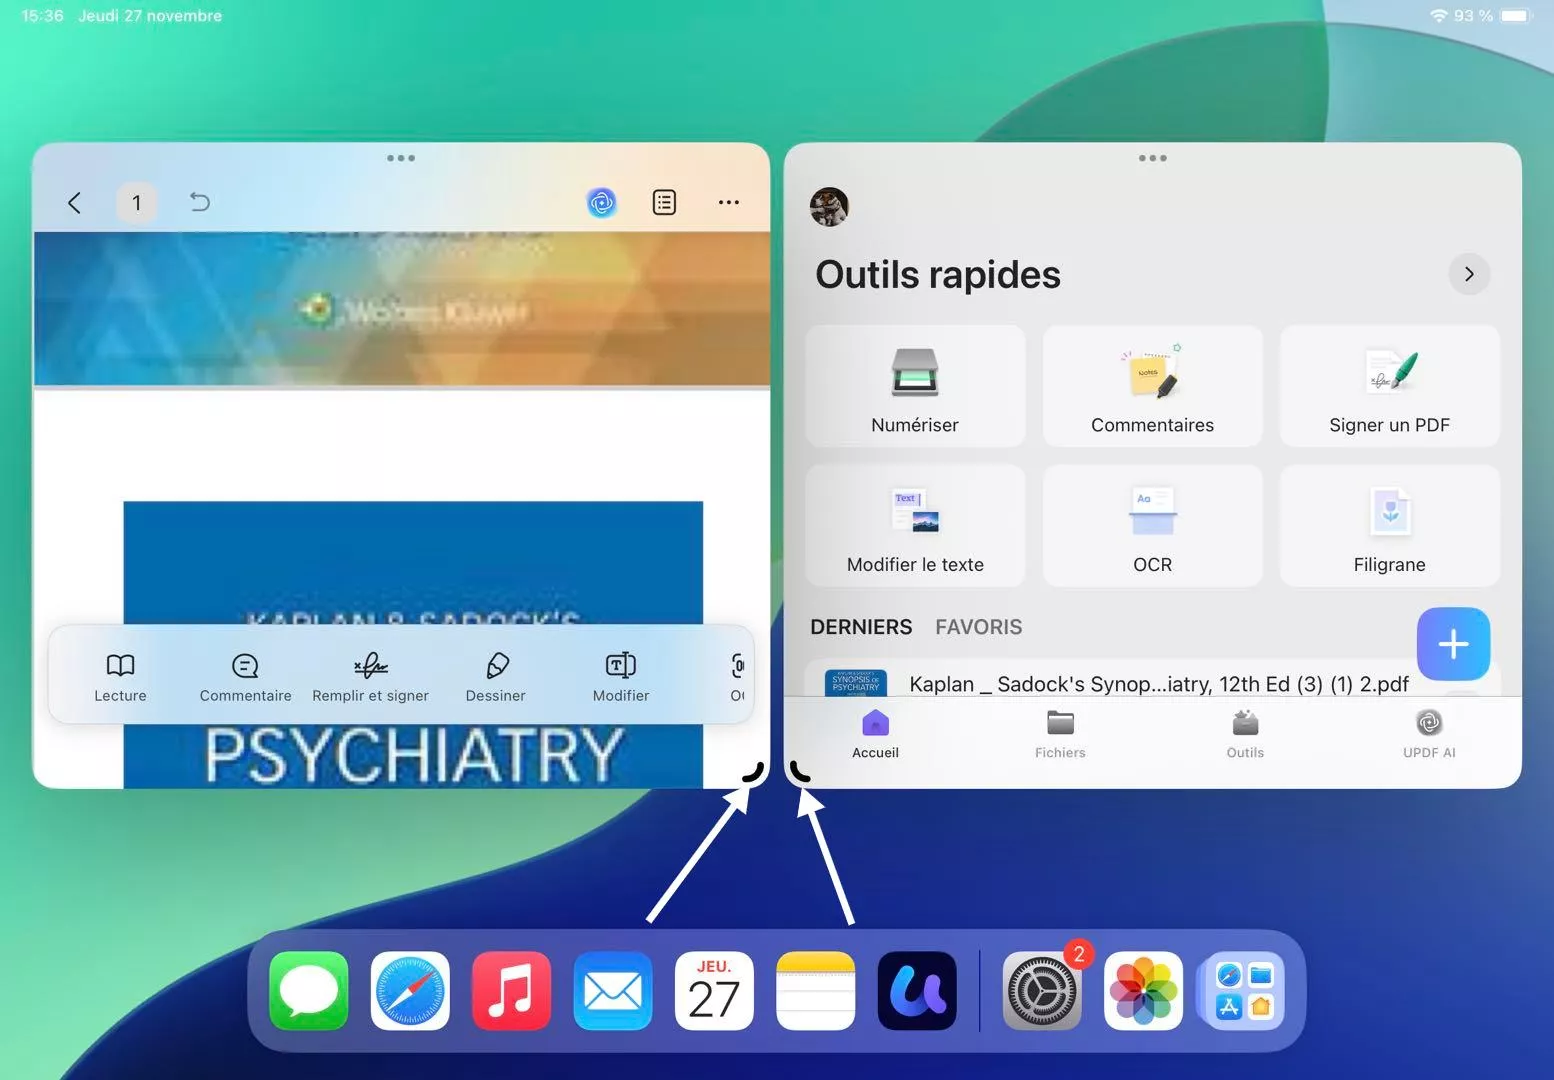Open the document outline list icon
This screenshot has width=1554, height=1080.
pos(664,203)
